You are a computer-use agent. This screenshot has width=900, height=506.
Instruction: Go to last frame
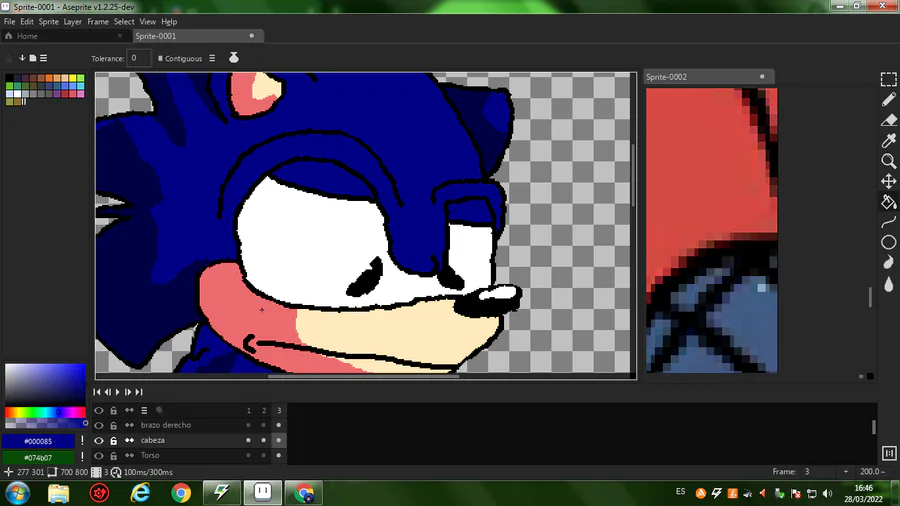139,392
